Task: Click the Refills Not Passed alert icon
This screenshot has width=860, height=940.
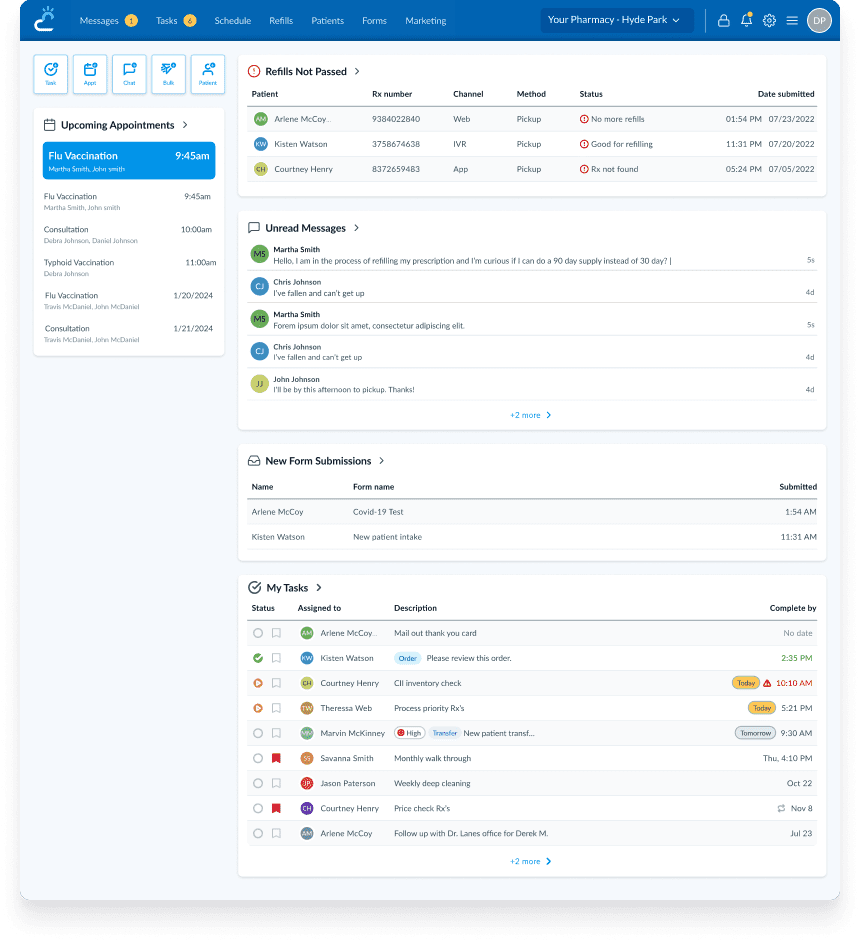Action: (x=254, y=71)
